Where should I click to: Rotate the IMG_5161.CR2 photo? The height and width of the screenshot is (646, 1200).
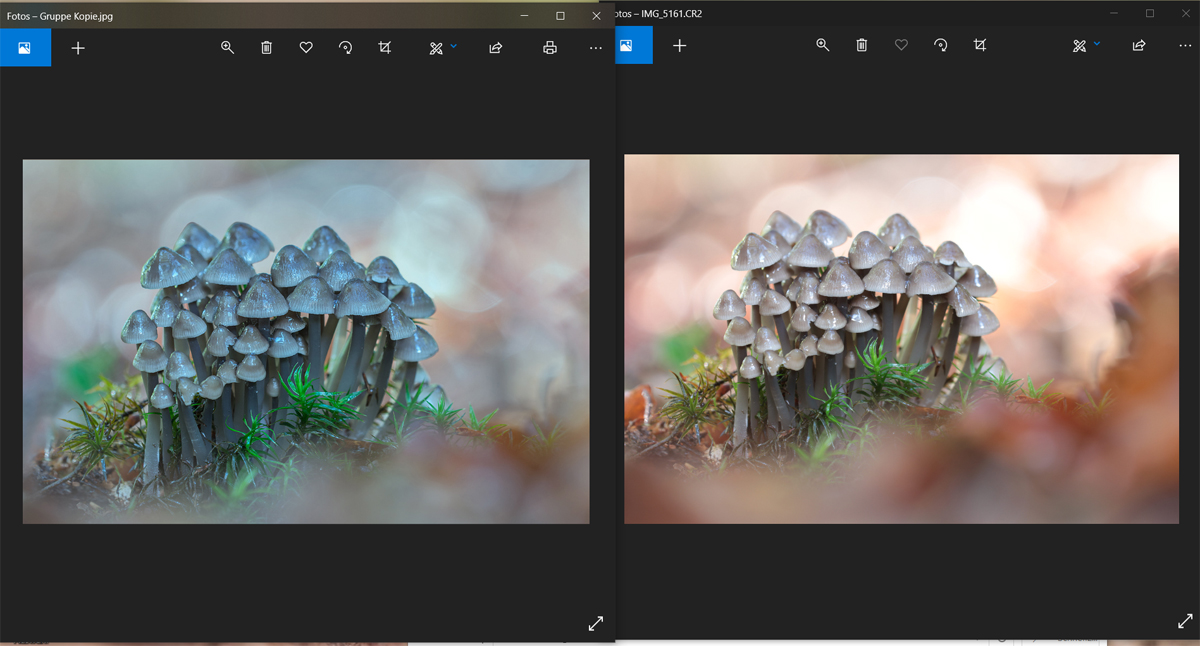940,45
